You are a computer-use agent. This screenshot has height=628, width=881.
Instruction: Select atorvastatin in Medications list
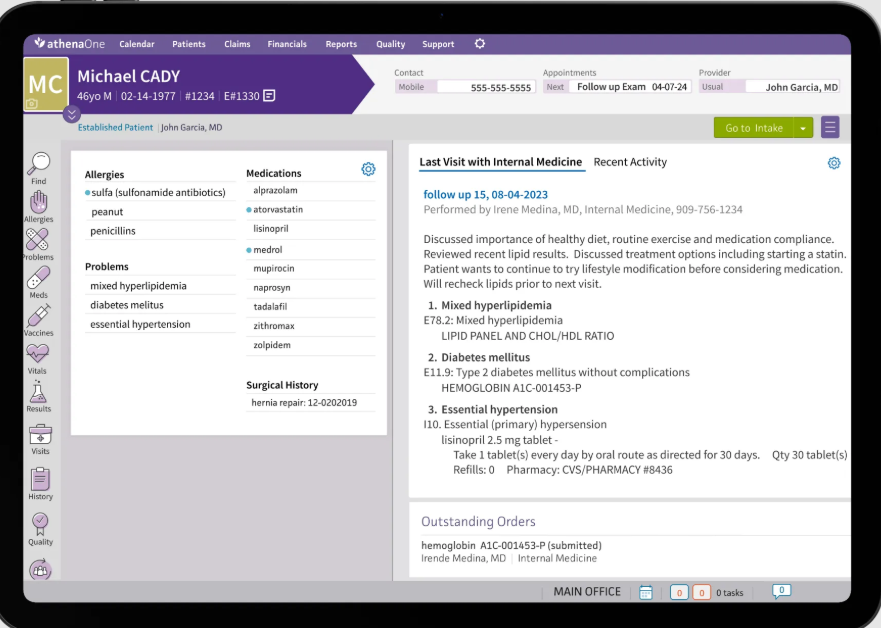point(311,210)
